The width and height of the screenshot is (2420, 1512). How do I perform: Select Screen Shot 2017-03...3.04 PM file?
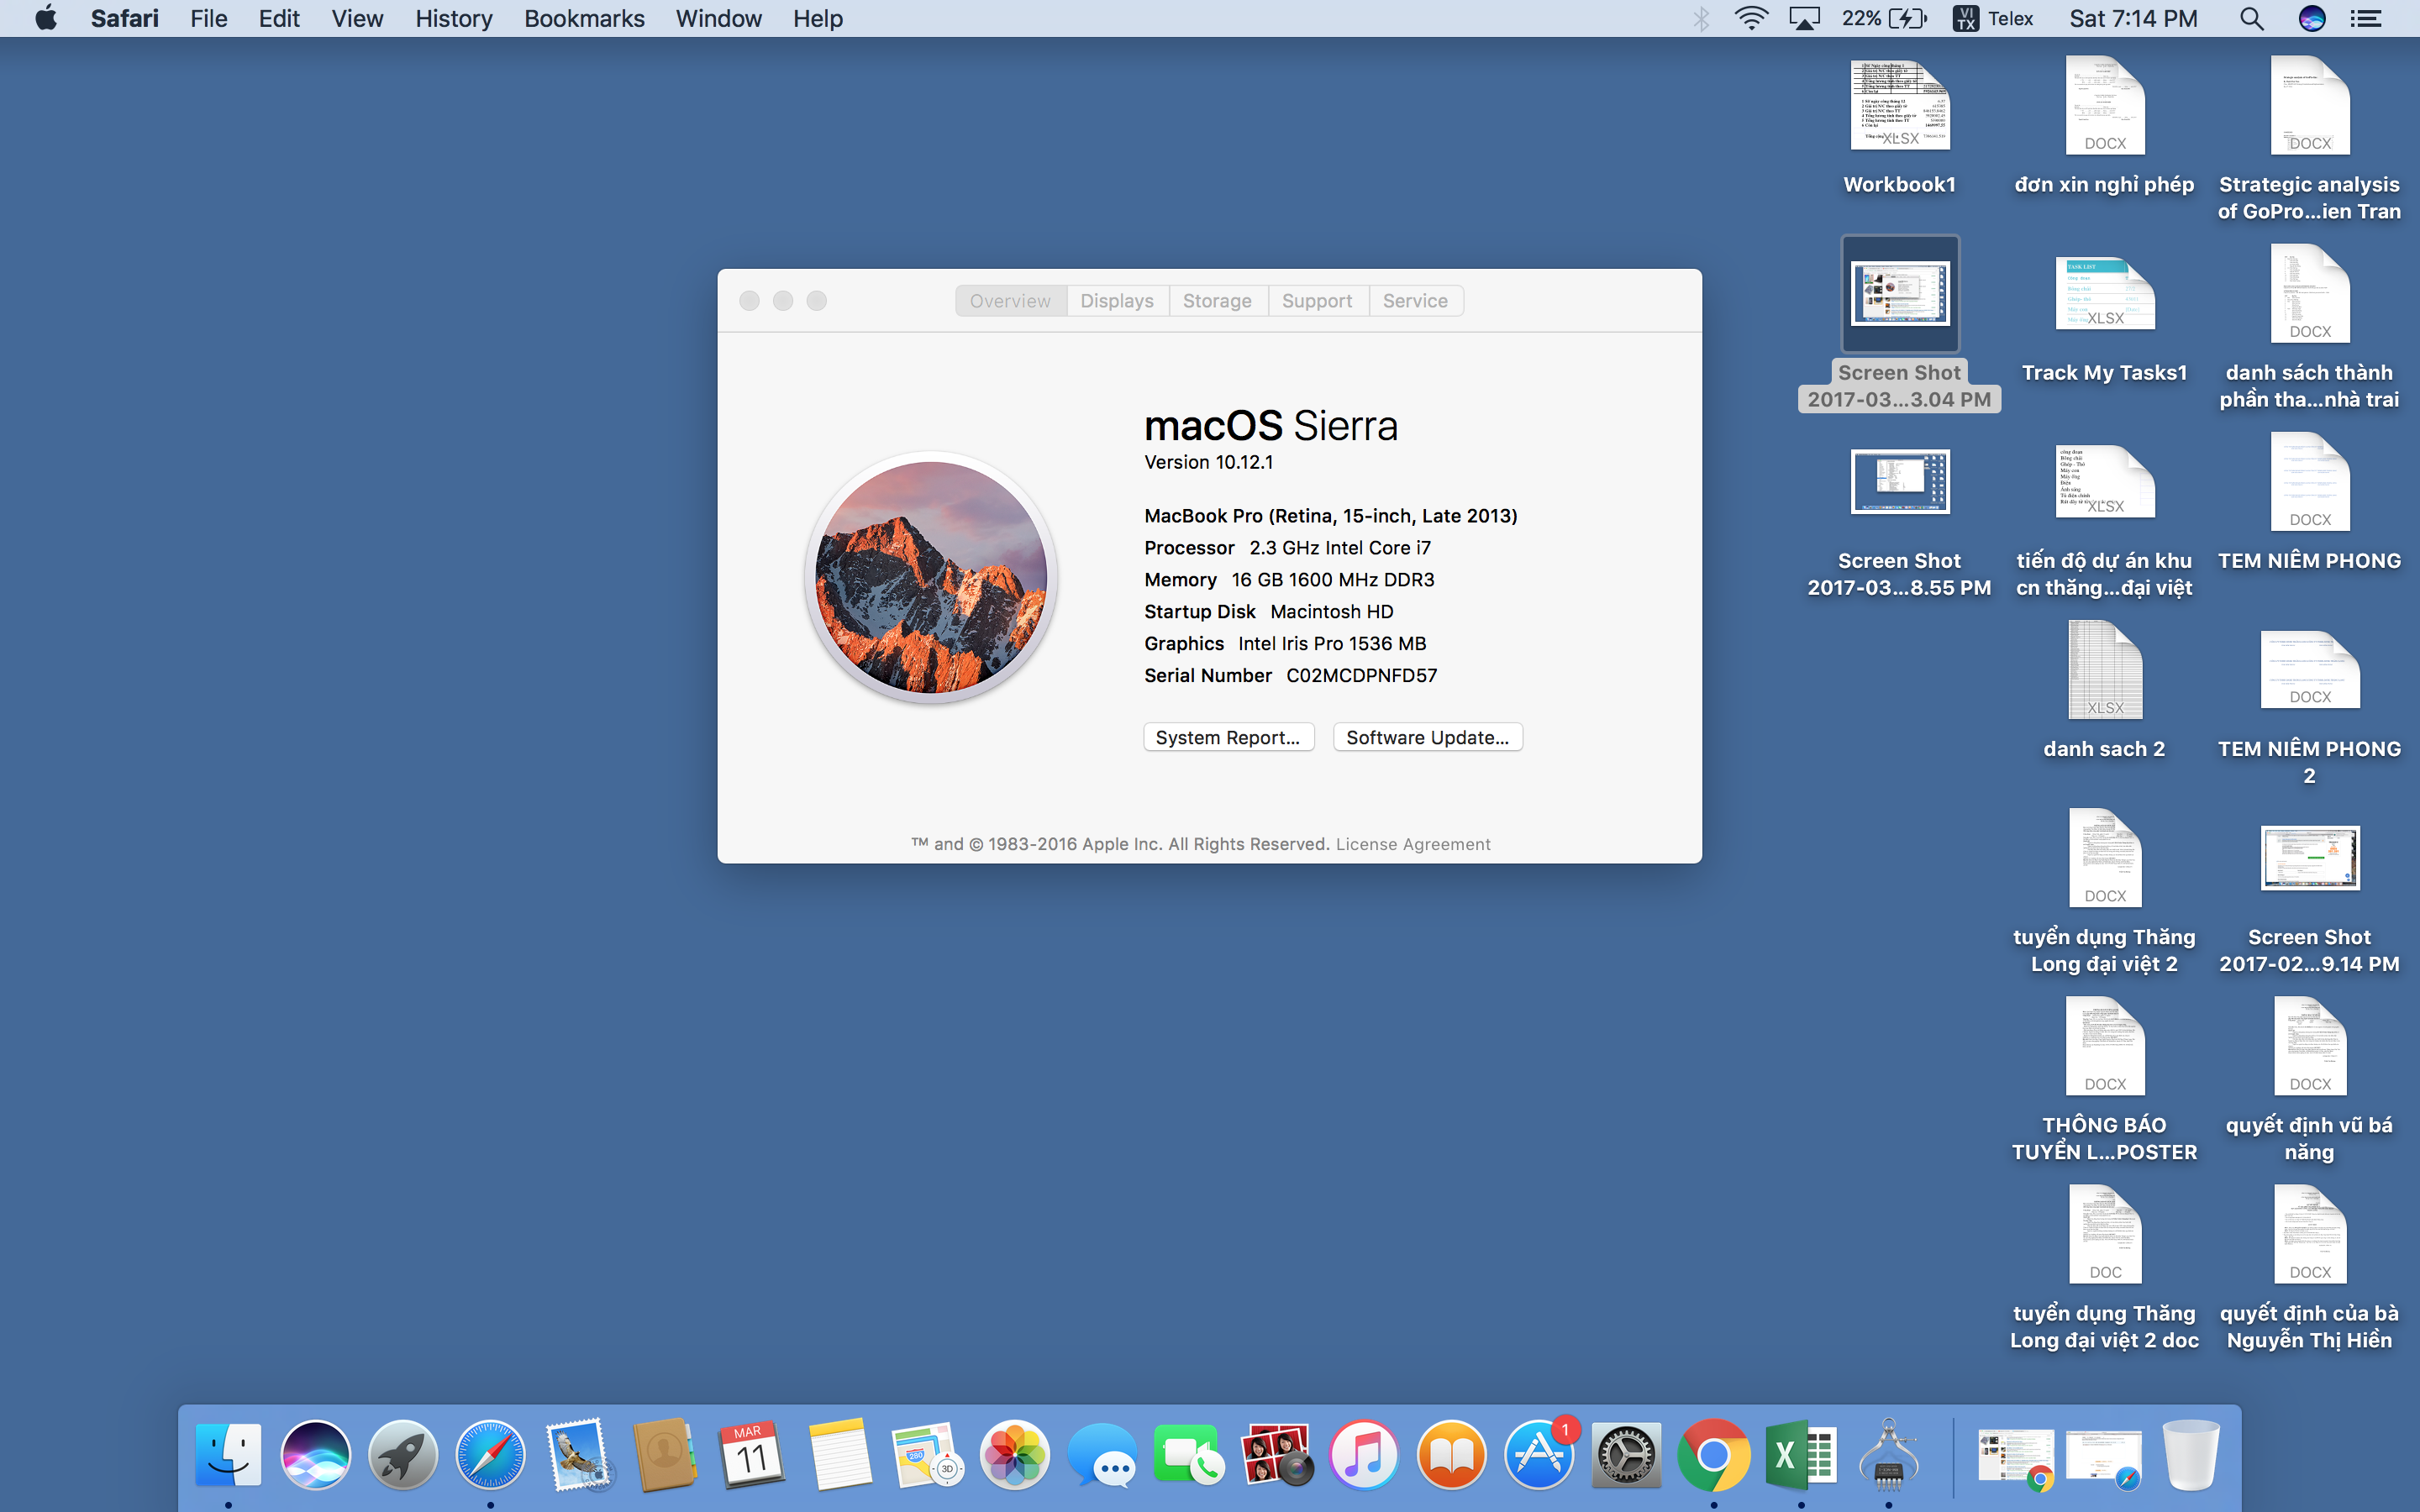point(1899,324)
